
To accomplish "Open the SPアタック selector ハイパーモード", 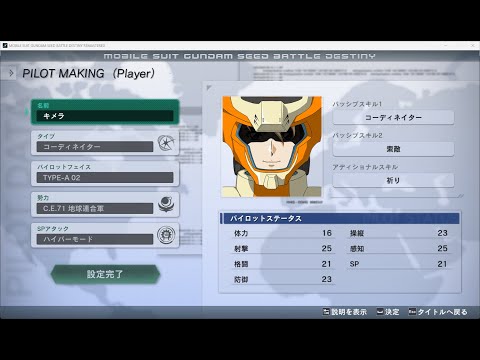I will pos(105,235).
